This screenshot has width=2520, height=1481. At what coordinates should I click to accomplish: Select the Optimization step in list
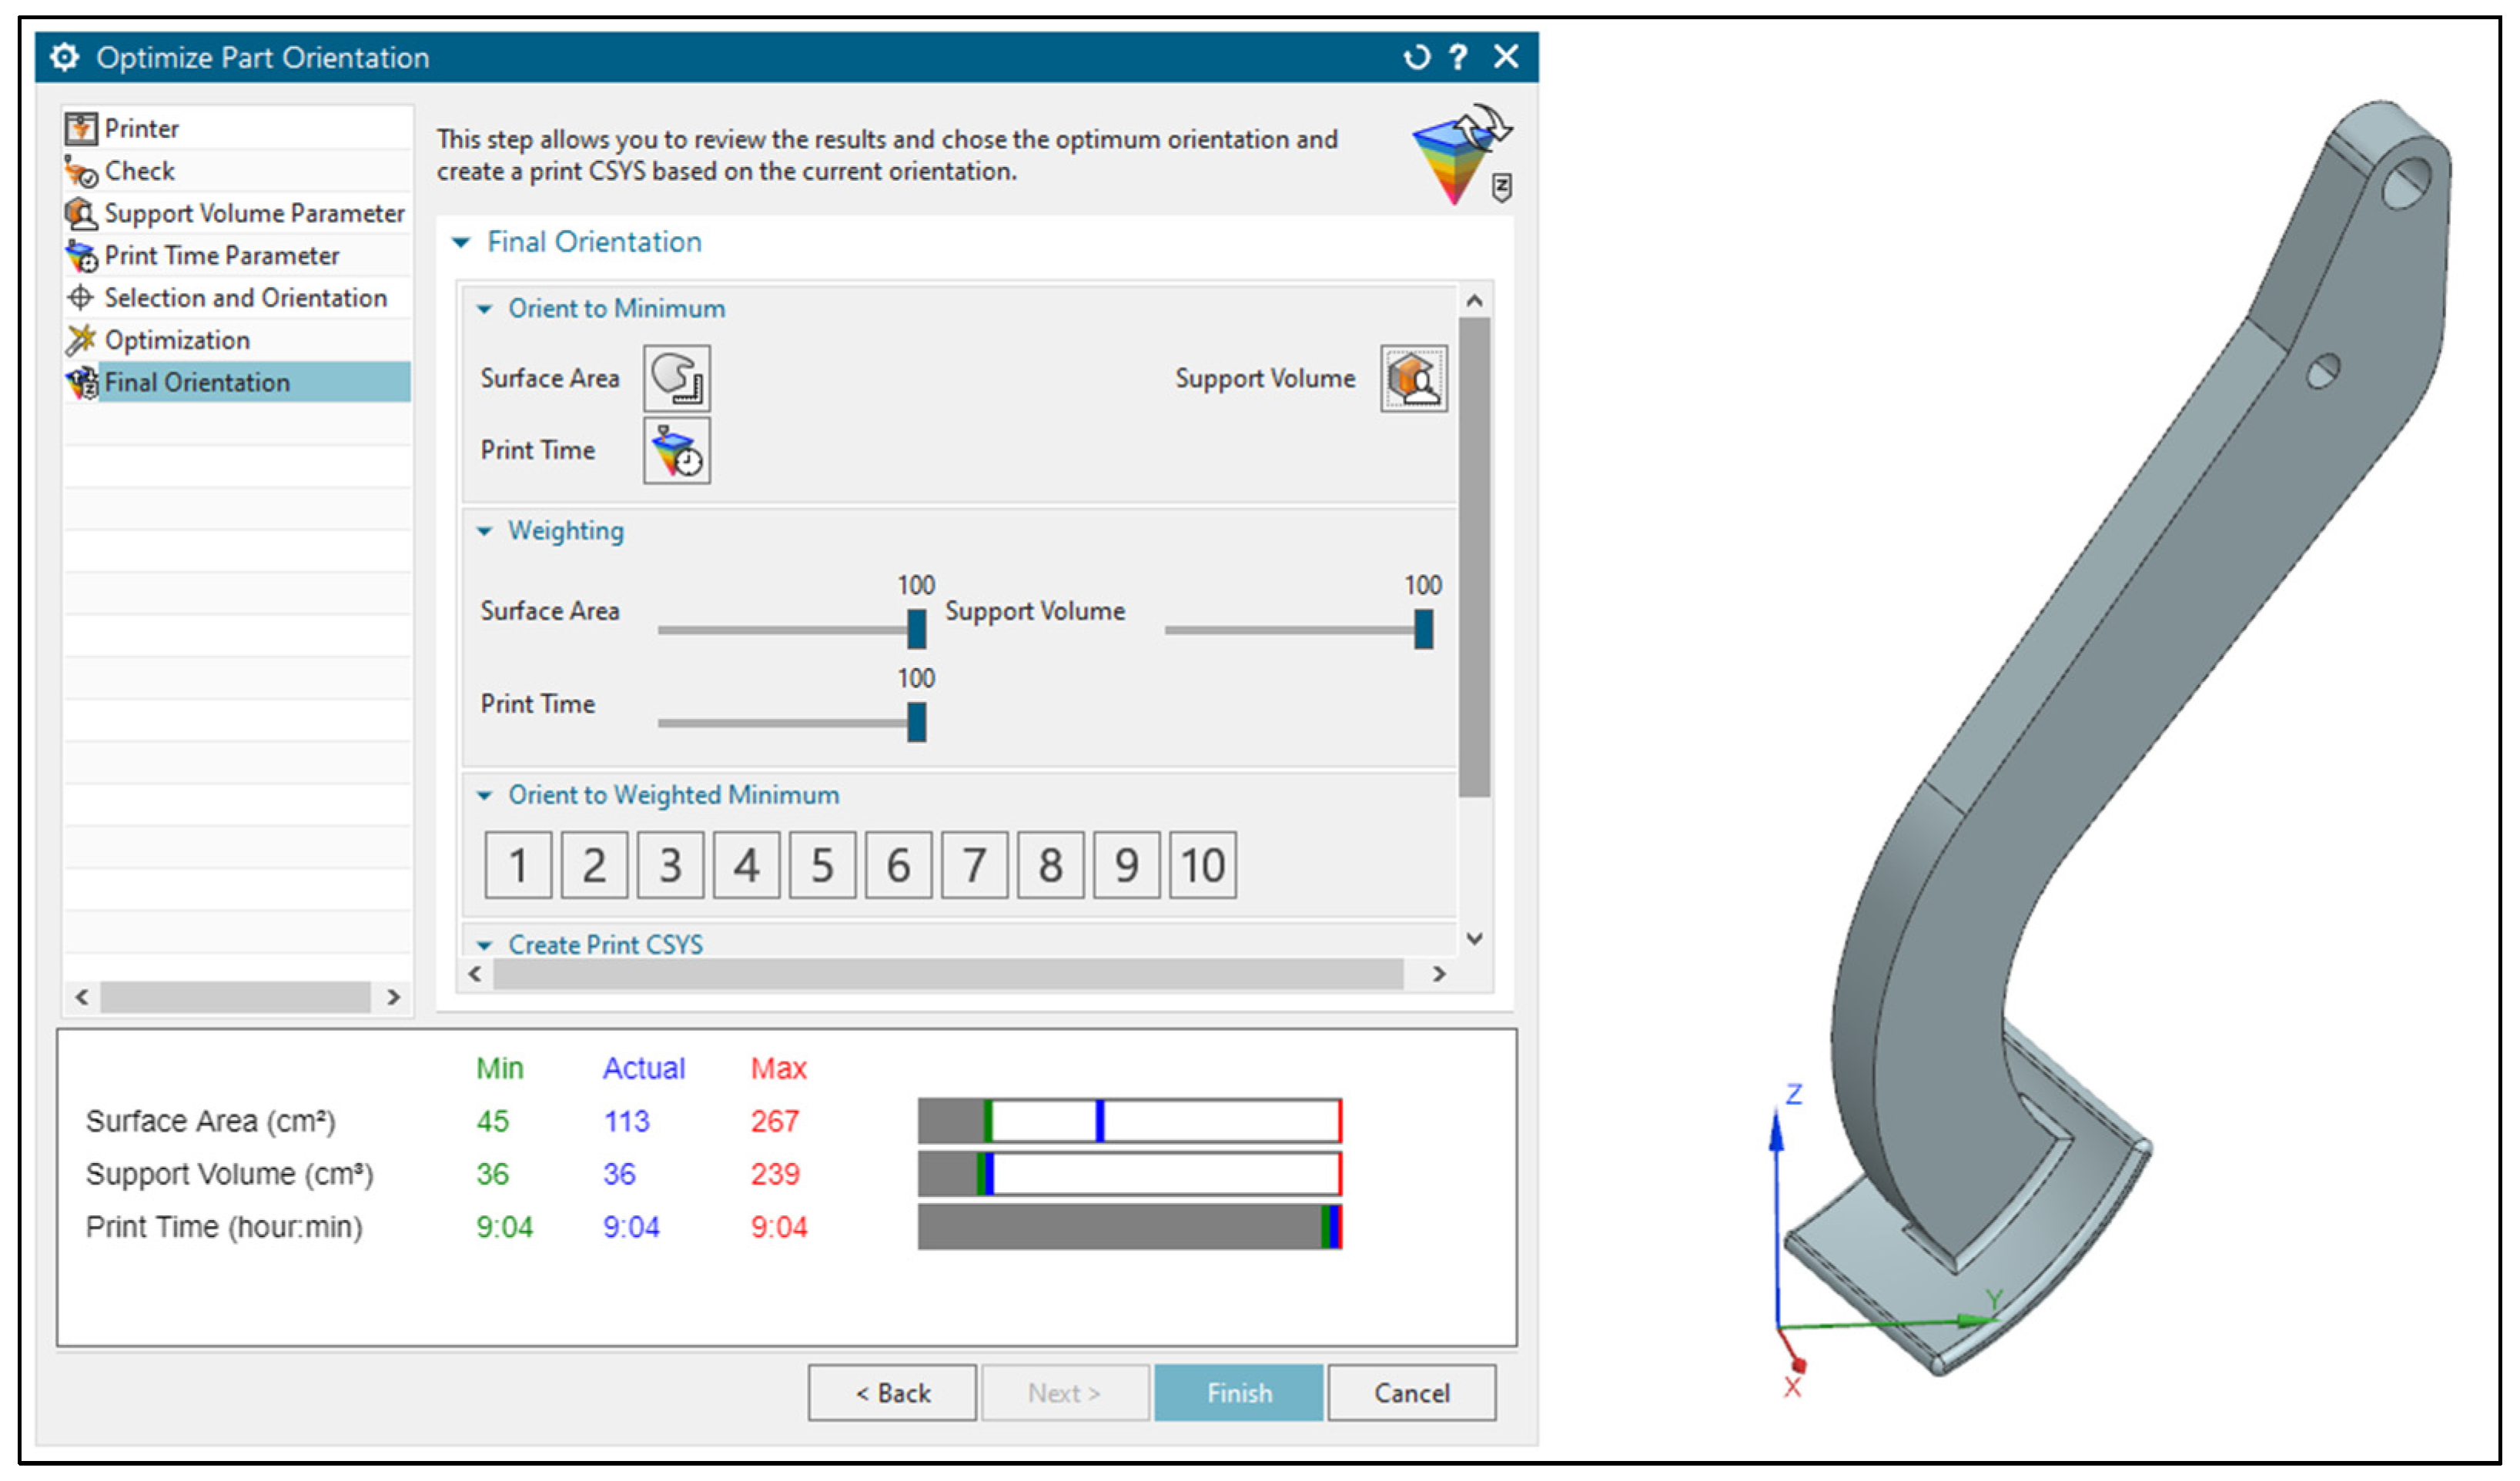(x=177, y=340)
